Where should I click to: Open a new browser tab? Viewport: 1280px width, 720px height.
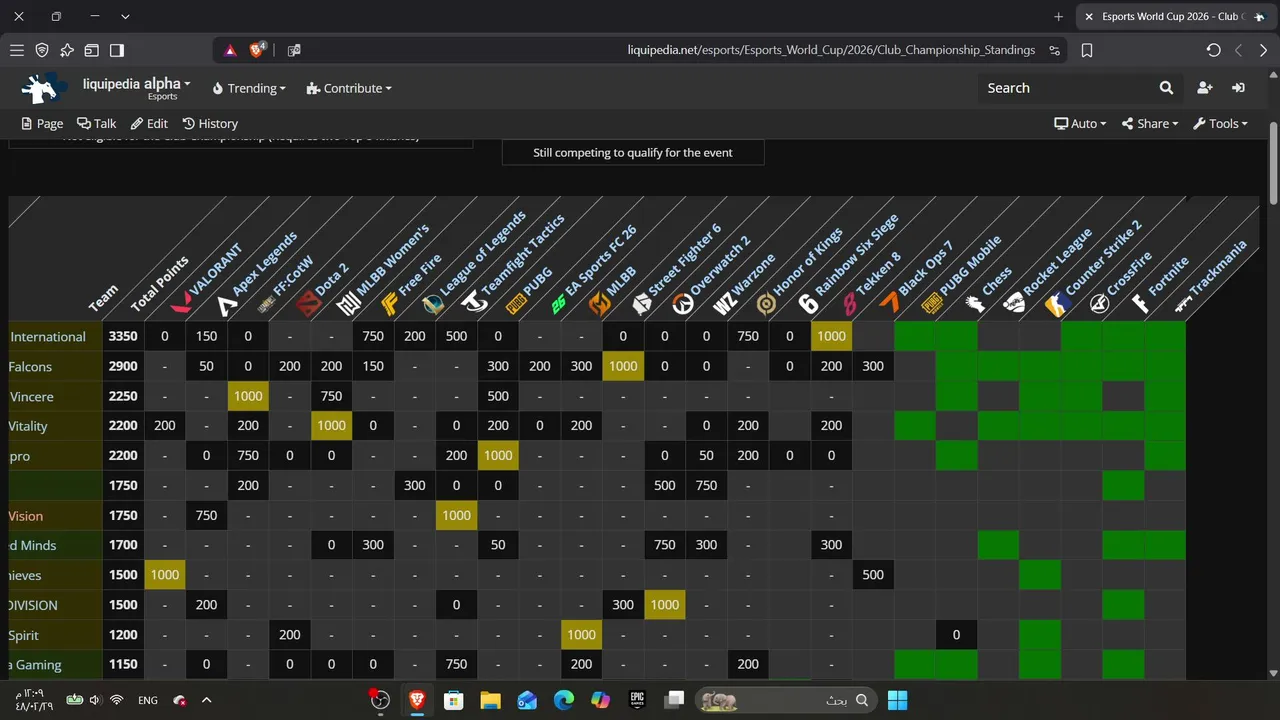point(1058,17)
